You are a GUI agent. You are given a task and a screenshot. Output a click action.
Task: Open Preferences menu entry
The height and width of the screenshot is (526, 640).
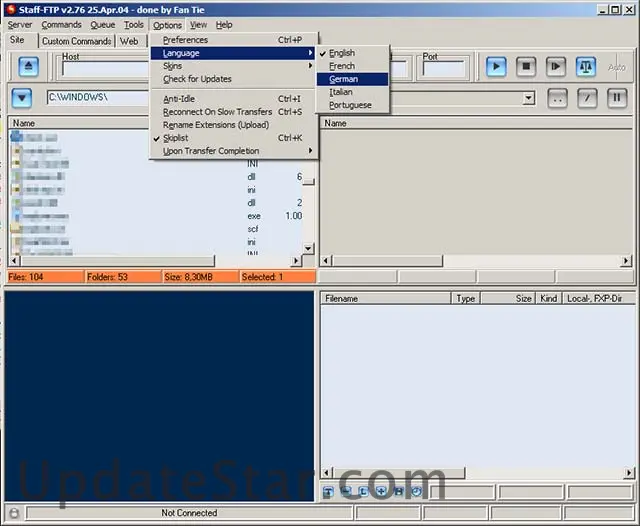pyautogui.click(x=233, y=40)
